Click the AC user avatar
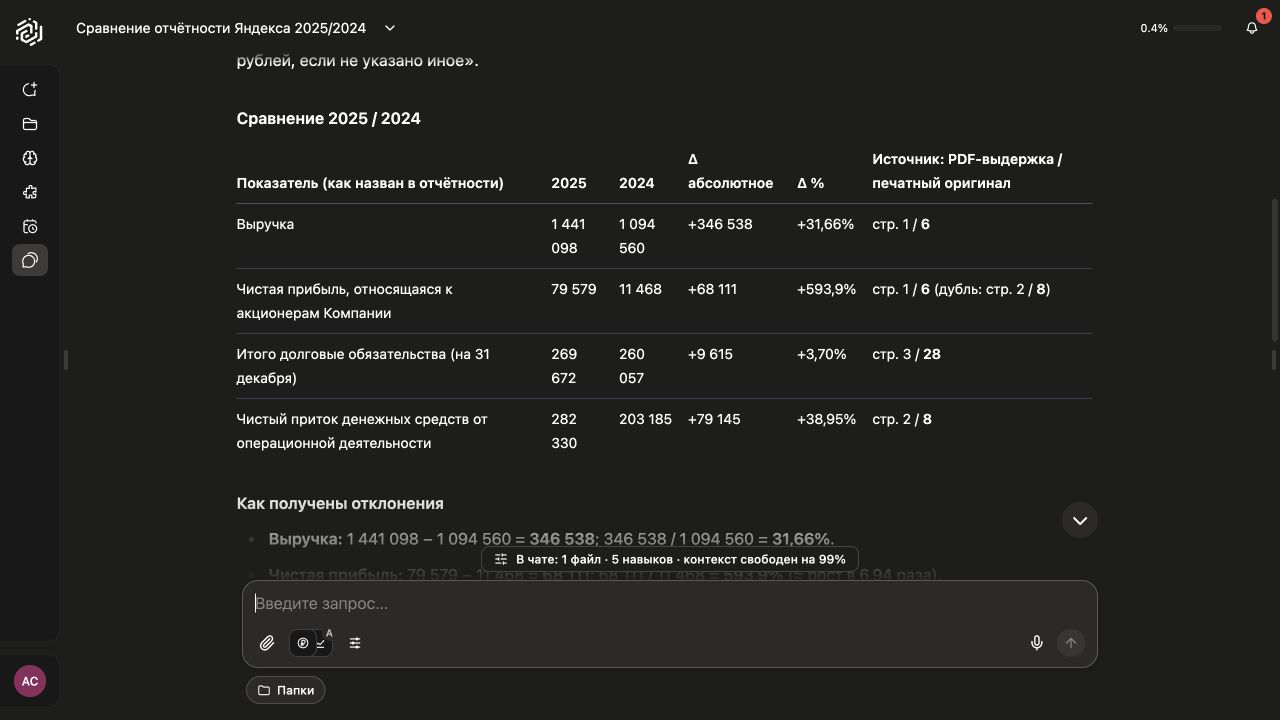 point(30,681)
